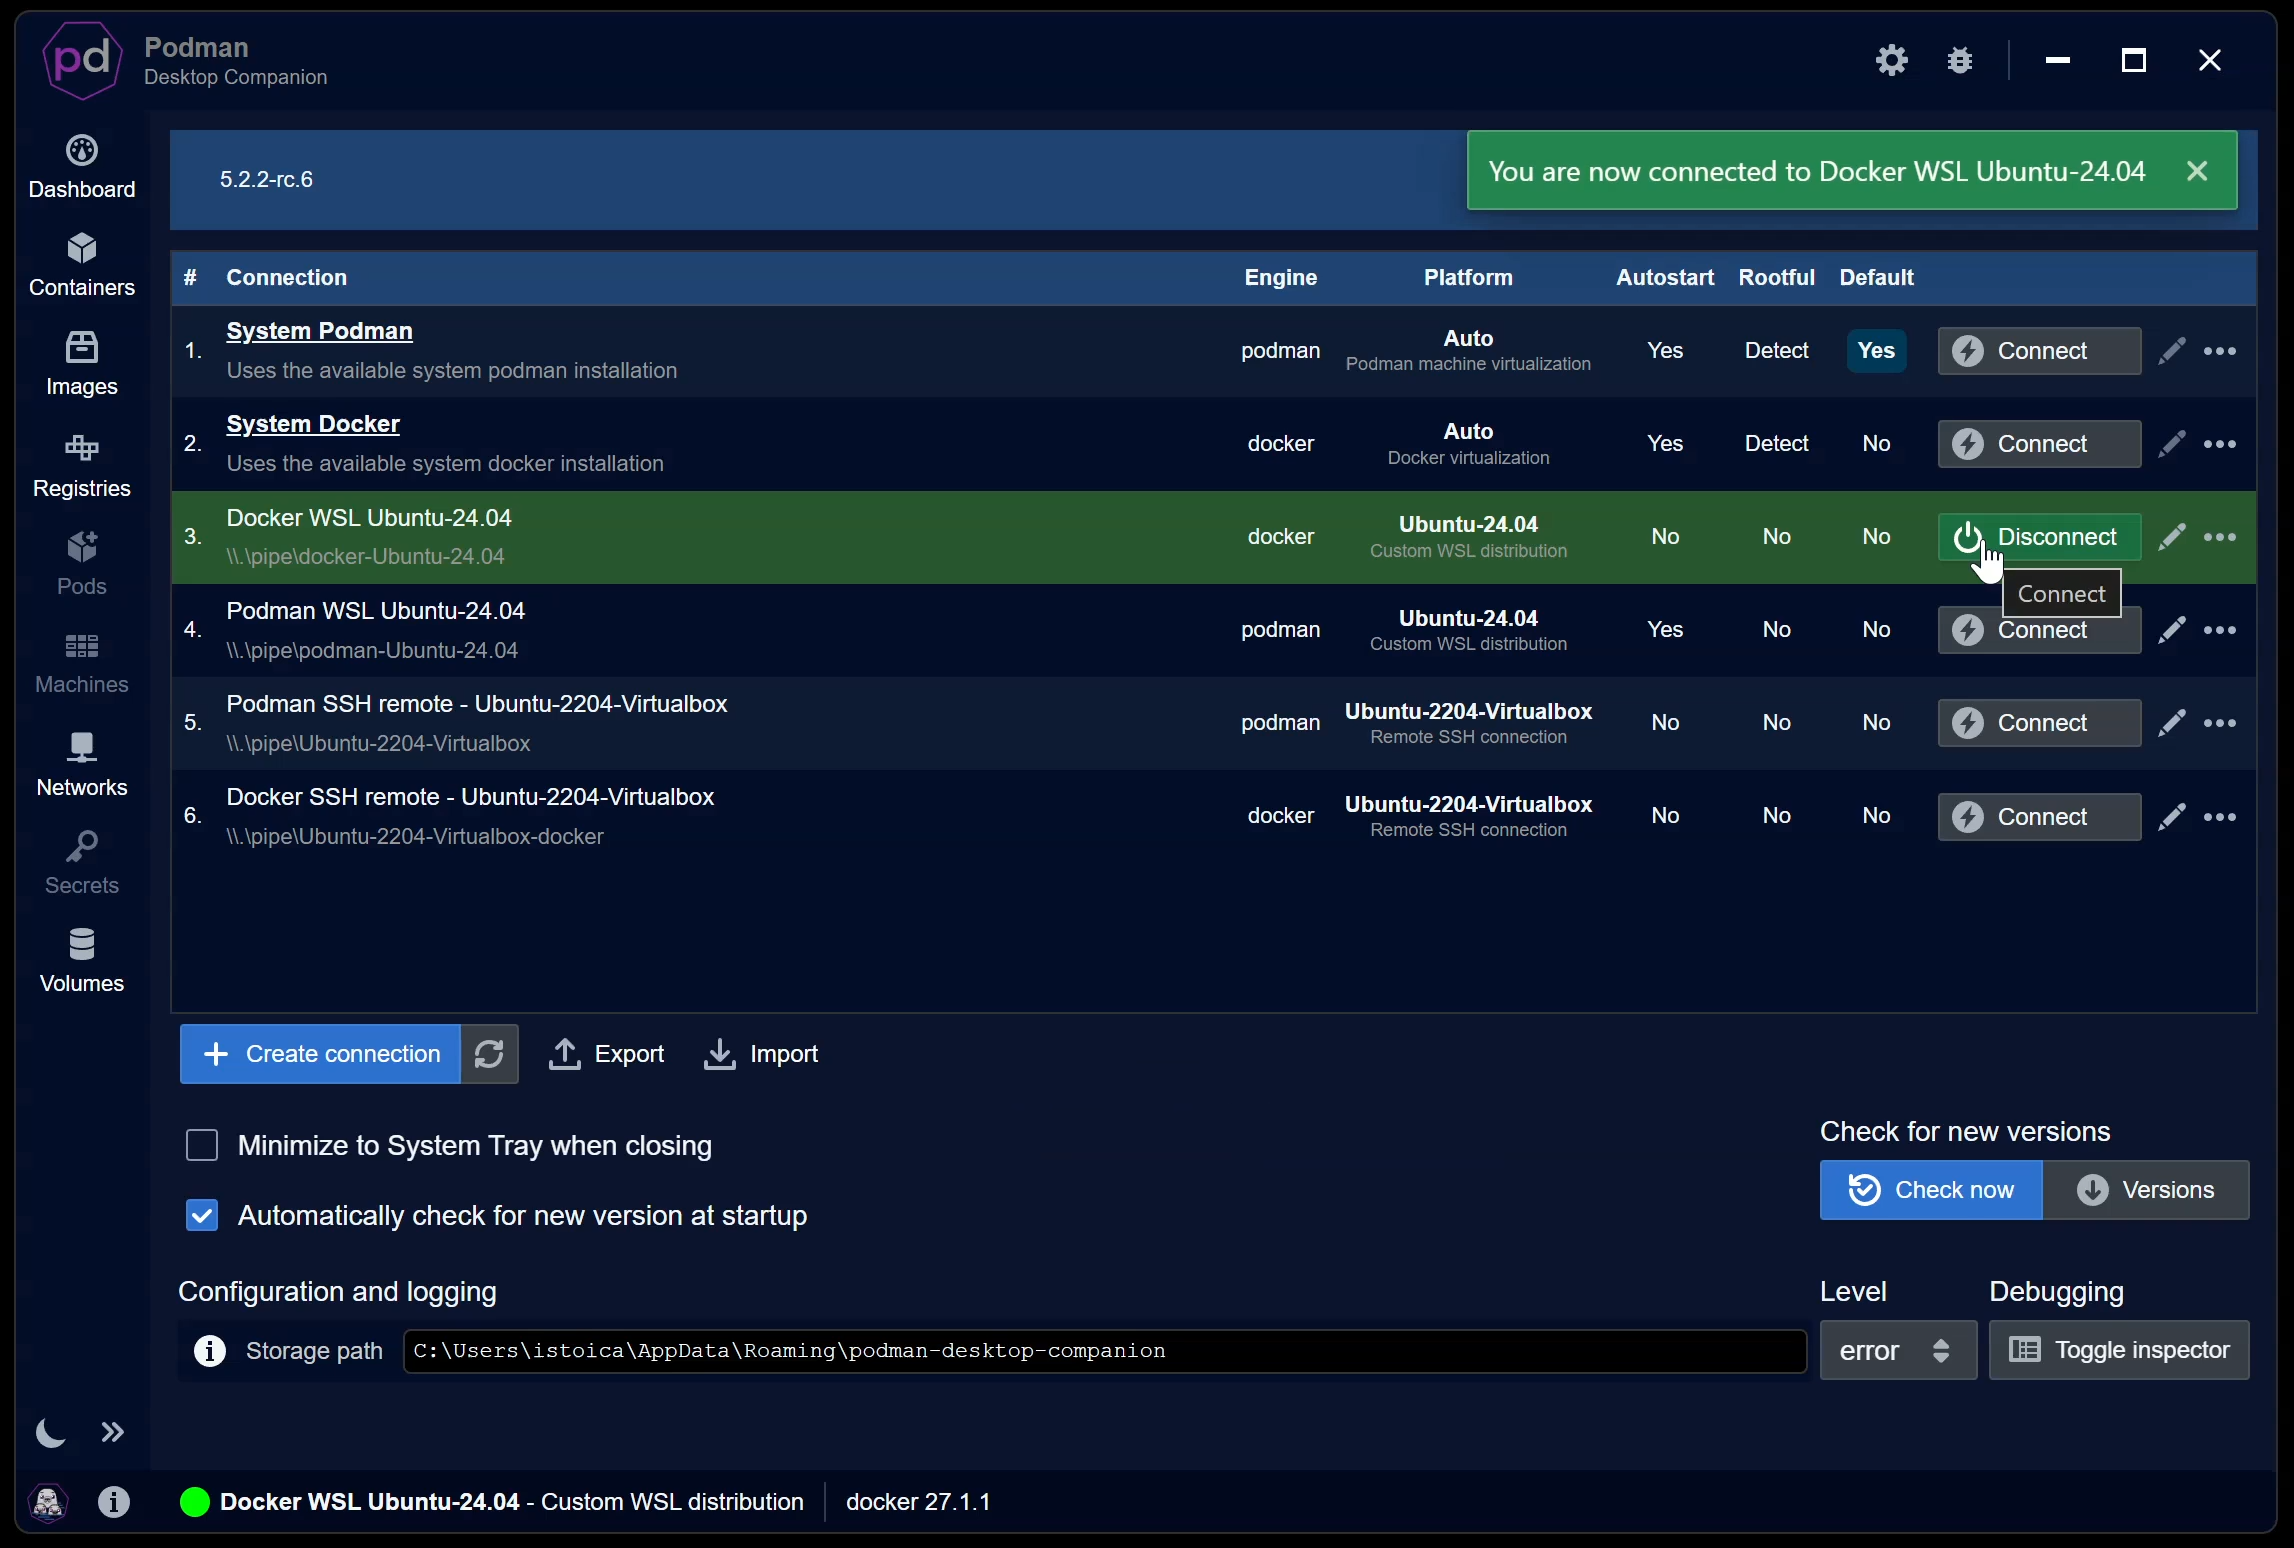
Task: Go to Containers in the sidebar
Action: point(82,265)
